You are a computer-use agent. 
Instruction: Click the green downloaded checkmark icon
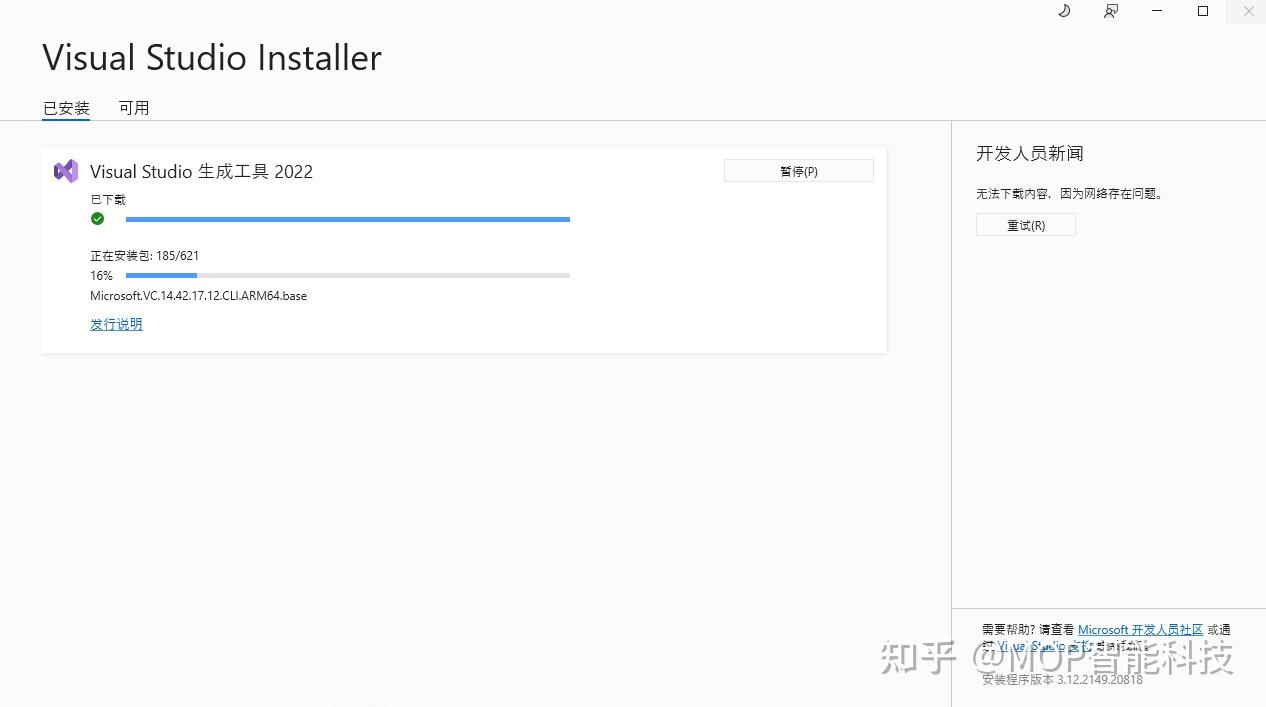[97, 218]
